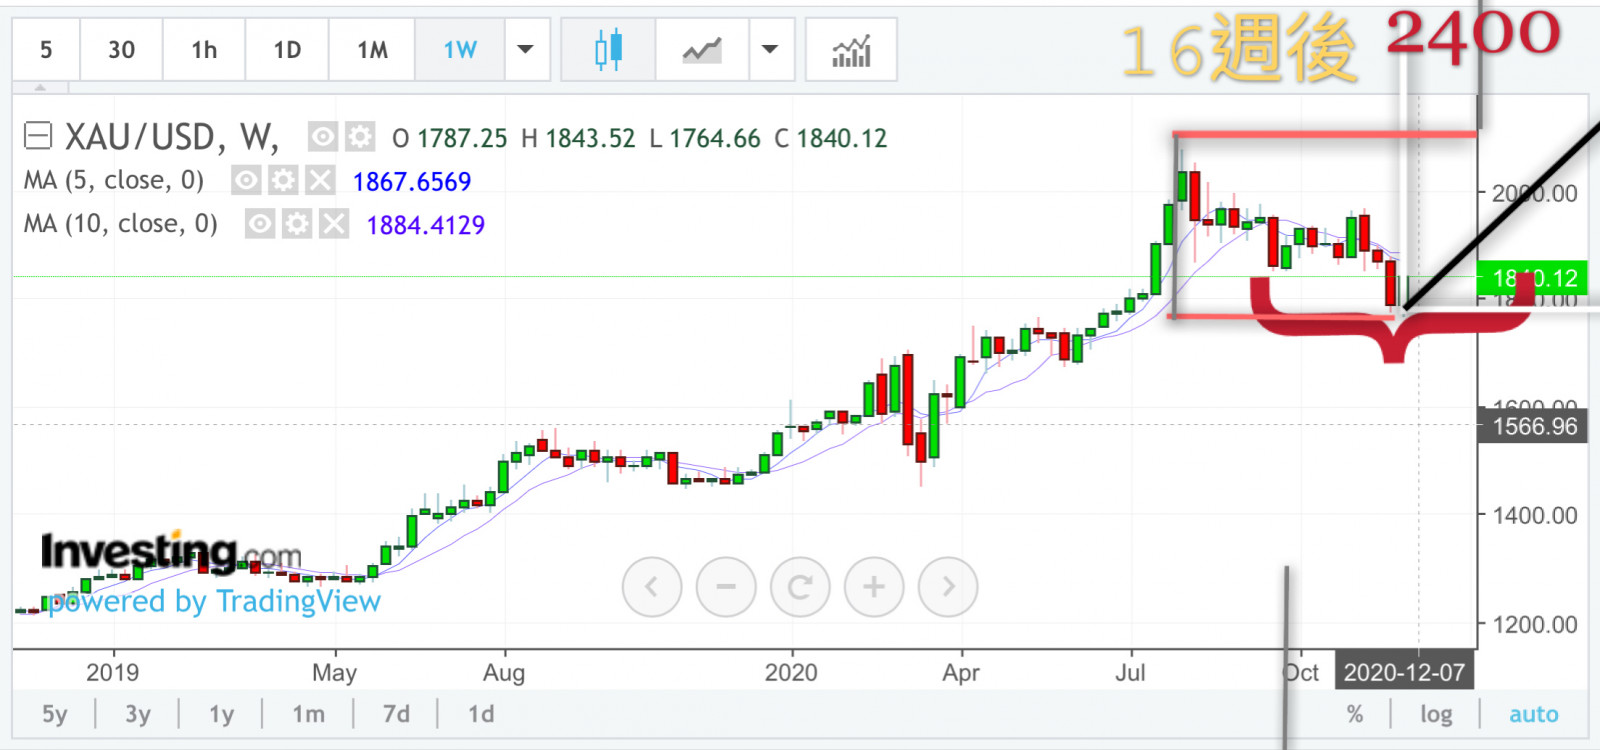Viewport: 1600px width, 750px height.
Task: Zoom out chart with minus button
Action: point(726,587)
